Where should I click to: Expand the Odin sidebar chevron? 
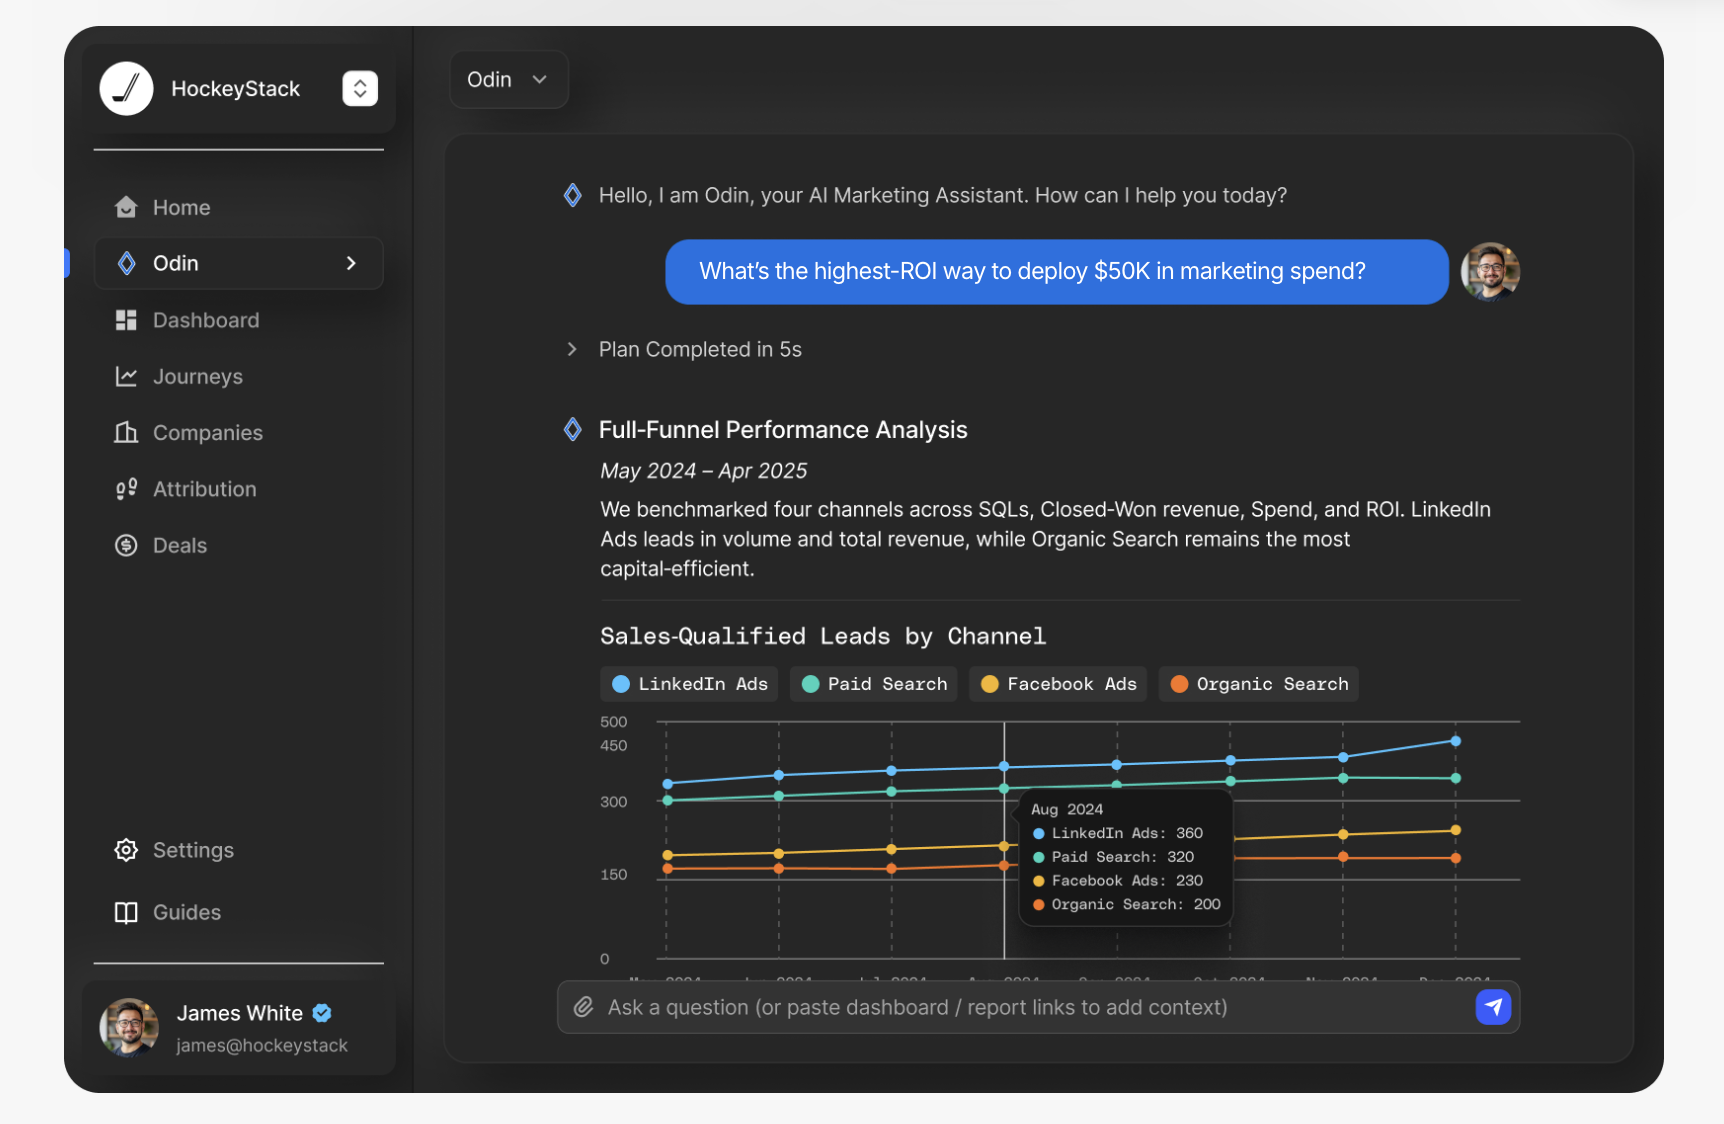tap(351, 263)
